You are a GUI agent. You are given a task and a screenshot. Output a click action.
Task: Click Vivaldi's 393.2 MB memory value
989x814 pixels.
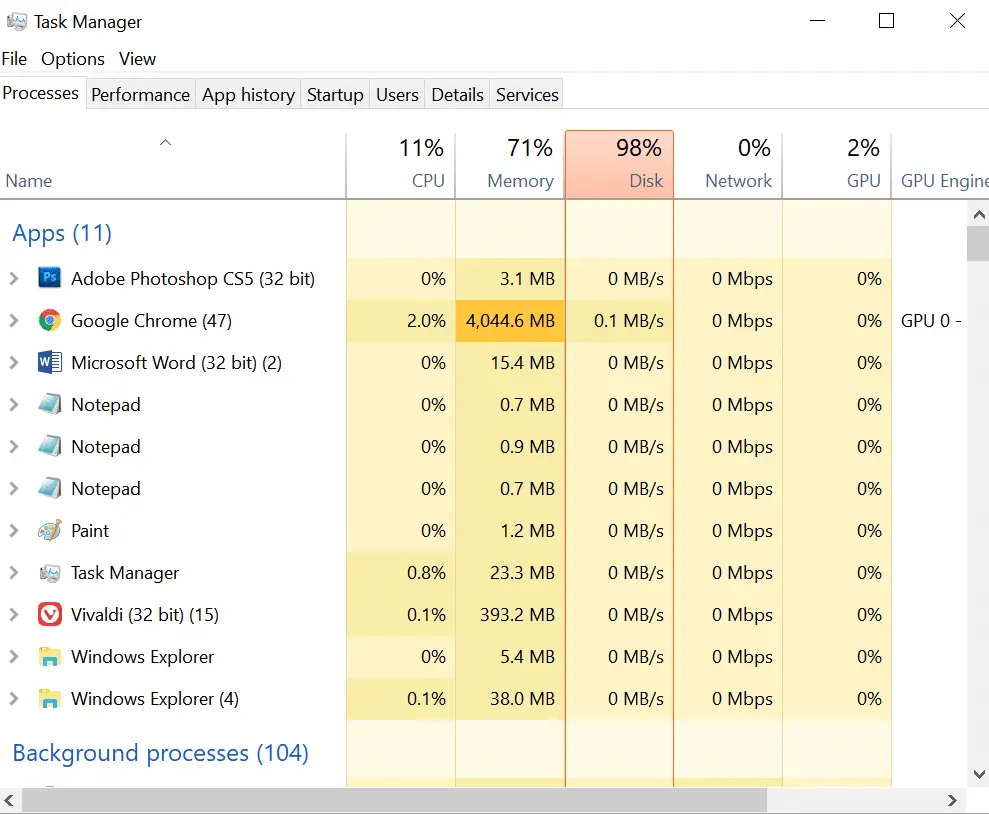pyautogui.click(x=517, y=614)
